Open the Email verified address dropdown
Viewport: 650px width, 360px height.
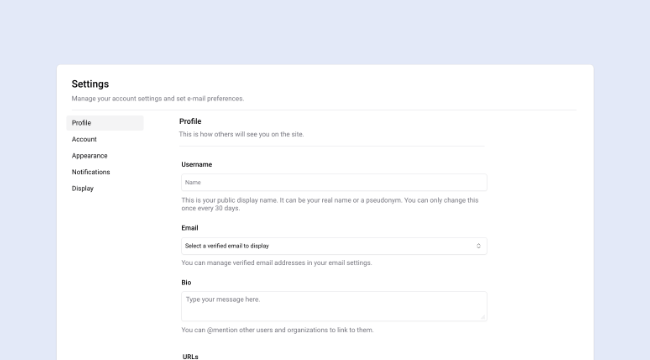(334, 246)
